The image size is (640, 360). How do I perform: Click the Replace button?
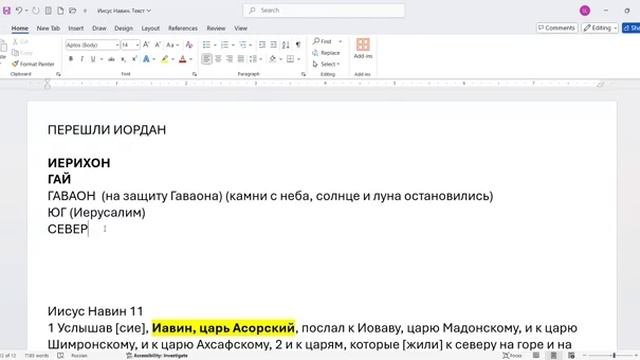326,53
